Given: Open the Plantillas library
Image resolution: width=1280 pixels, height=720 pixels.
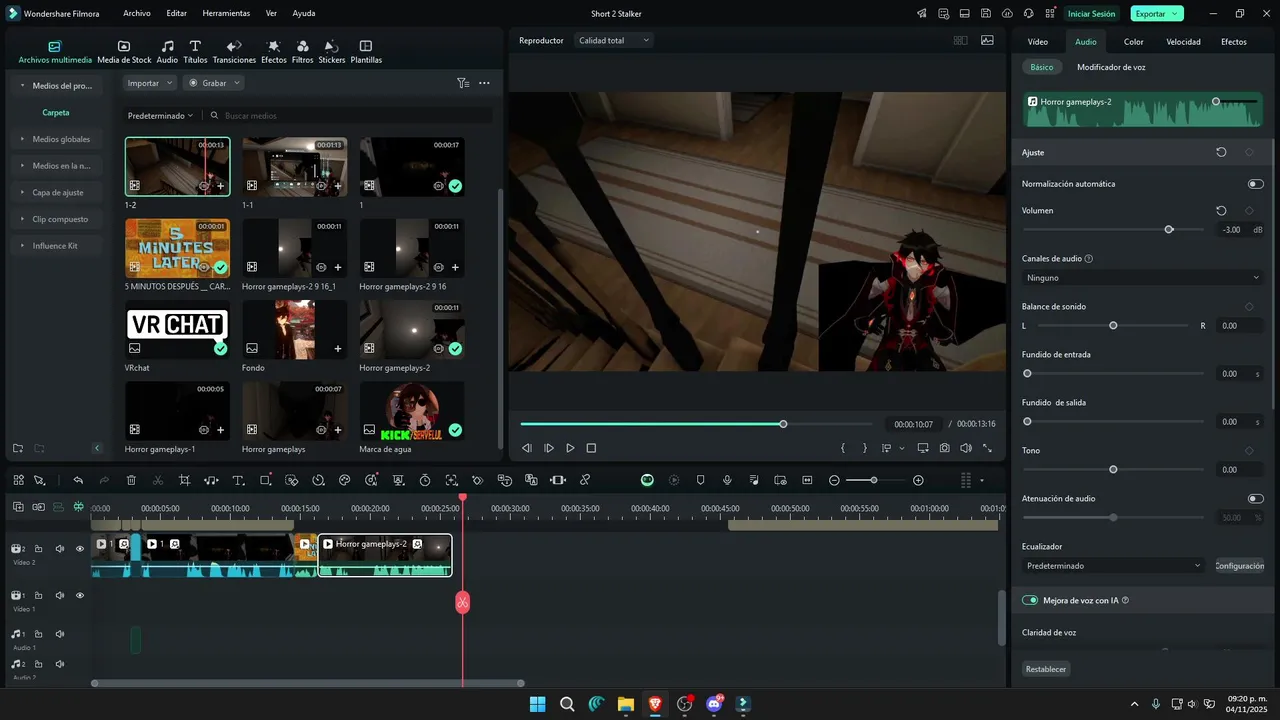Looking at the screenshot, I should [366, 52].
